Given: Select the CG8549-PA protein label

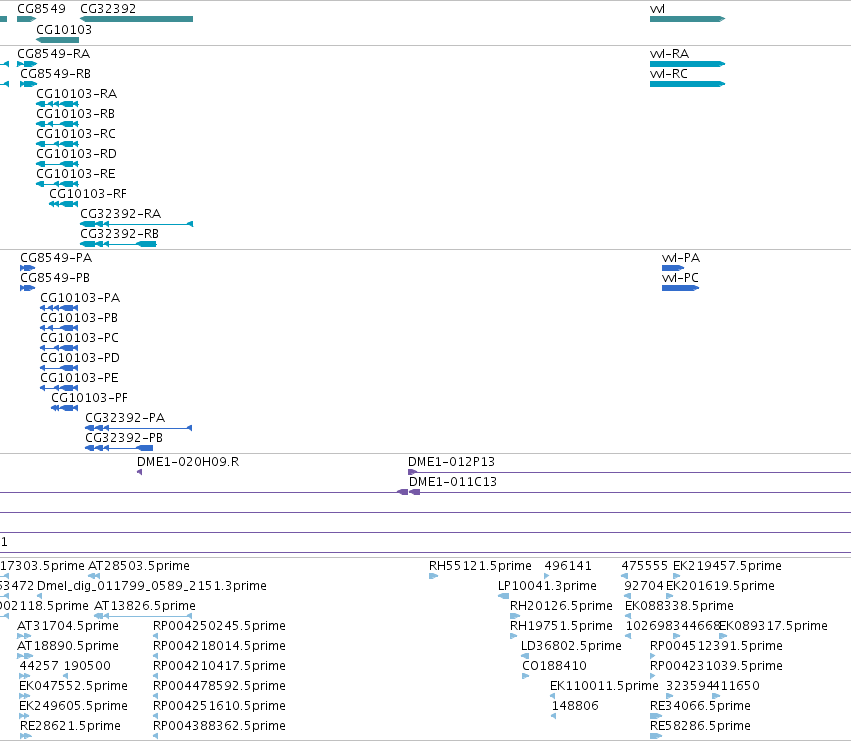Looking at the screenshot, I should click(x=56, y=258).
